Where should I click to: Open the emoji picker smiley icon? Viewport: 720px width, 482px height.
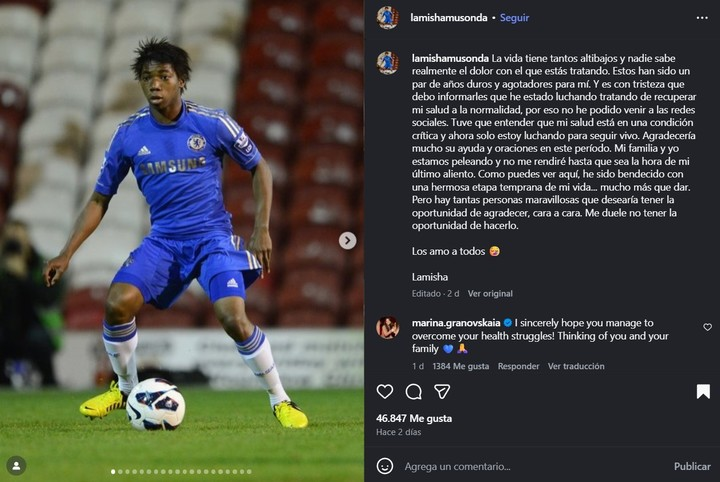(385, 466)
